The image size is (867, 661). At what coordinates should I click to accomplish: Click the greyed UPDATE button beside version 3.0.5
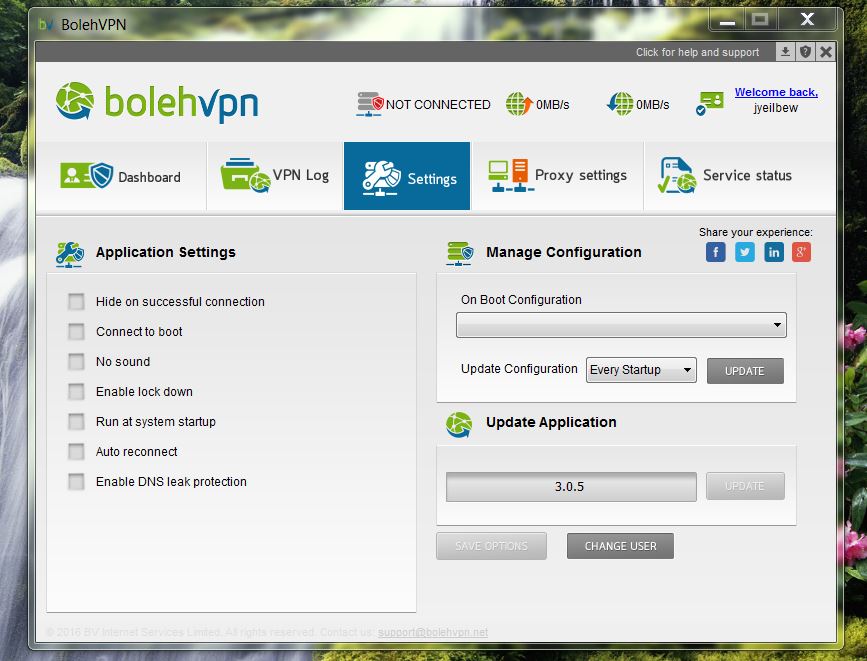click(745, 486)
